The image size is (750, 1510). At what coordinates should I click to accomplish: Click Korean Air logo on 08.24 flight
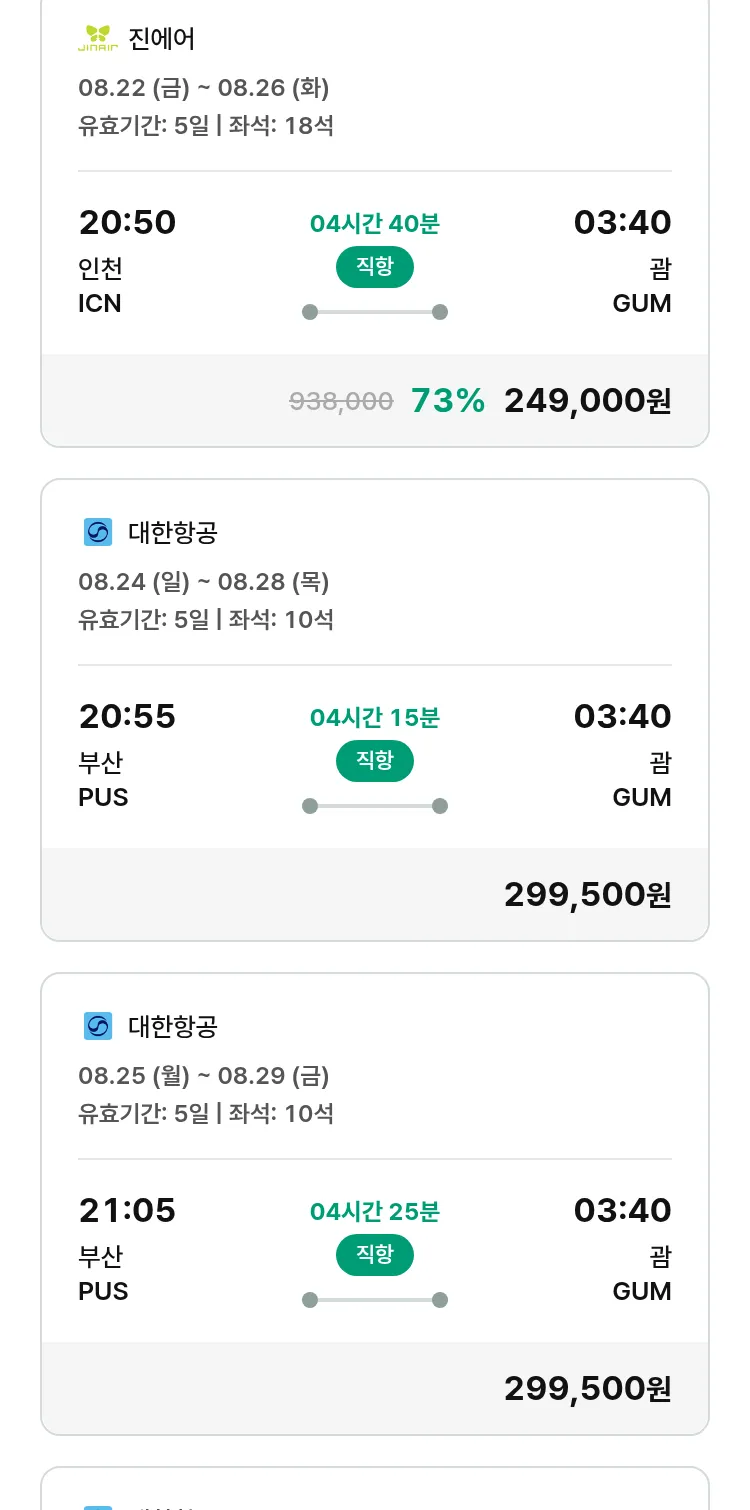pyautogui.click(x=98, y=532)
